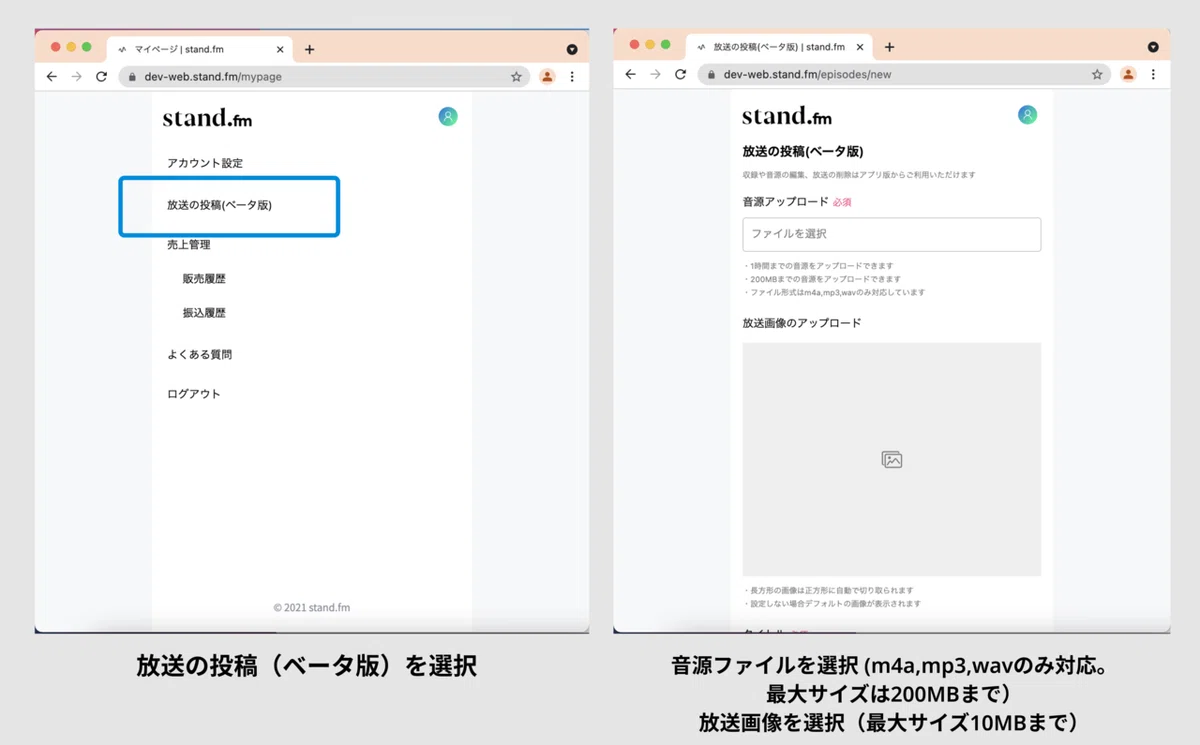Open three-dot Chrome menu in mypage window
This screenshot has height=745, width=1200.
(x=572, y=76)
